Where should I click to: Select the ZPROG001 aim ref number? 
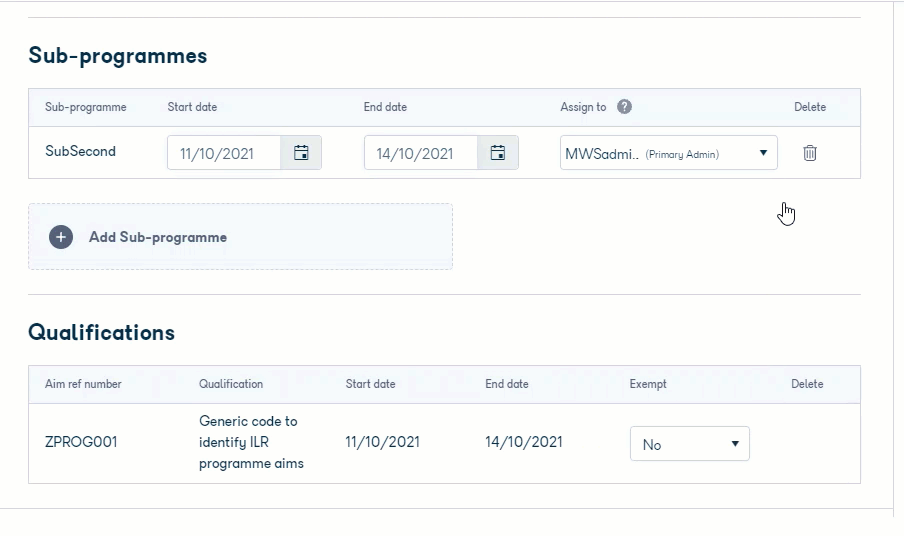[x=81, y=442]
